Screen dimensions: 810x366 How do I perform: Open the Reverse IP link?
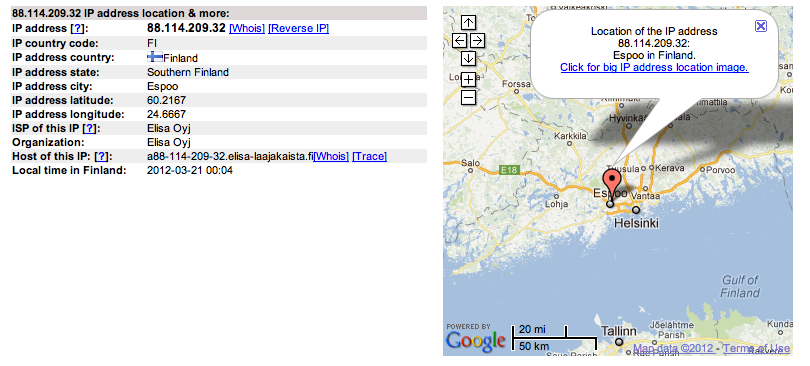(x=299, y=28)
